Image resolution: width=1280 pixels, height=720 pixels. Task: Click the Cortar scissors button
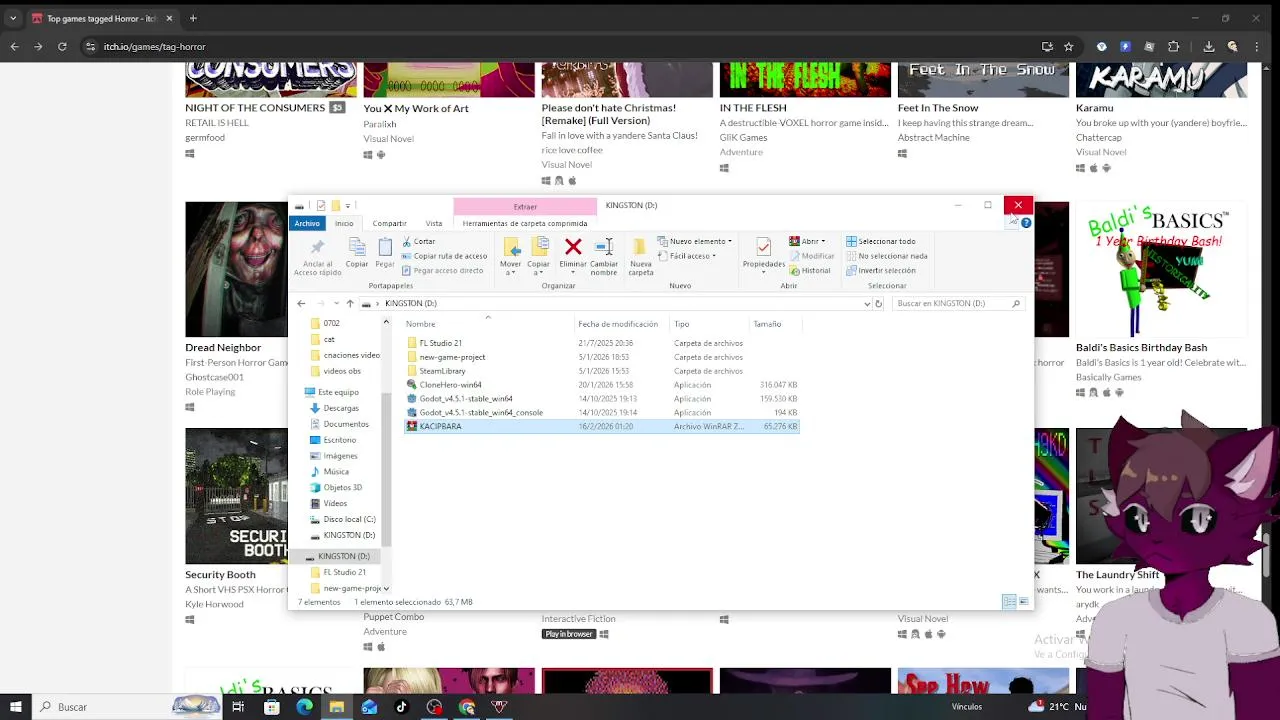coord(419,241)
